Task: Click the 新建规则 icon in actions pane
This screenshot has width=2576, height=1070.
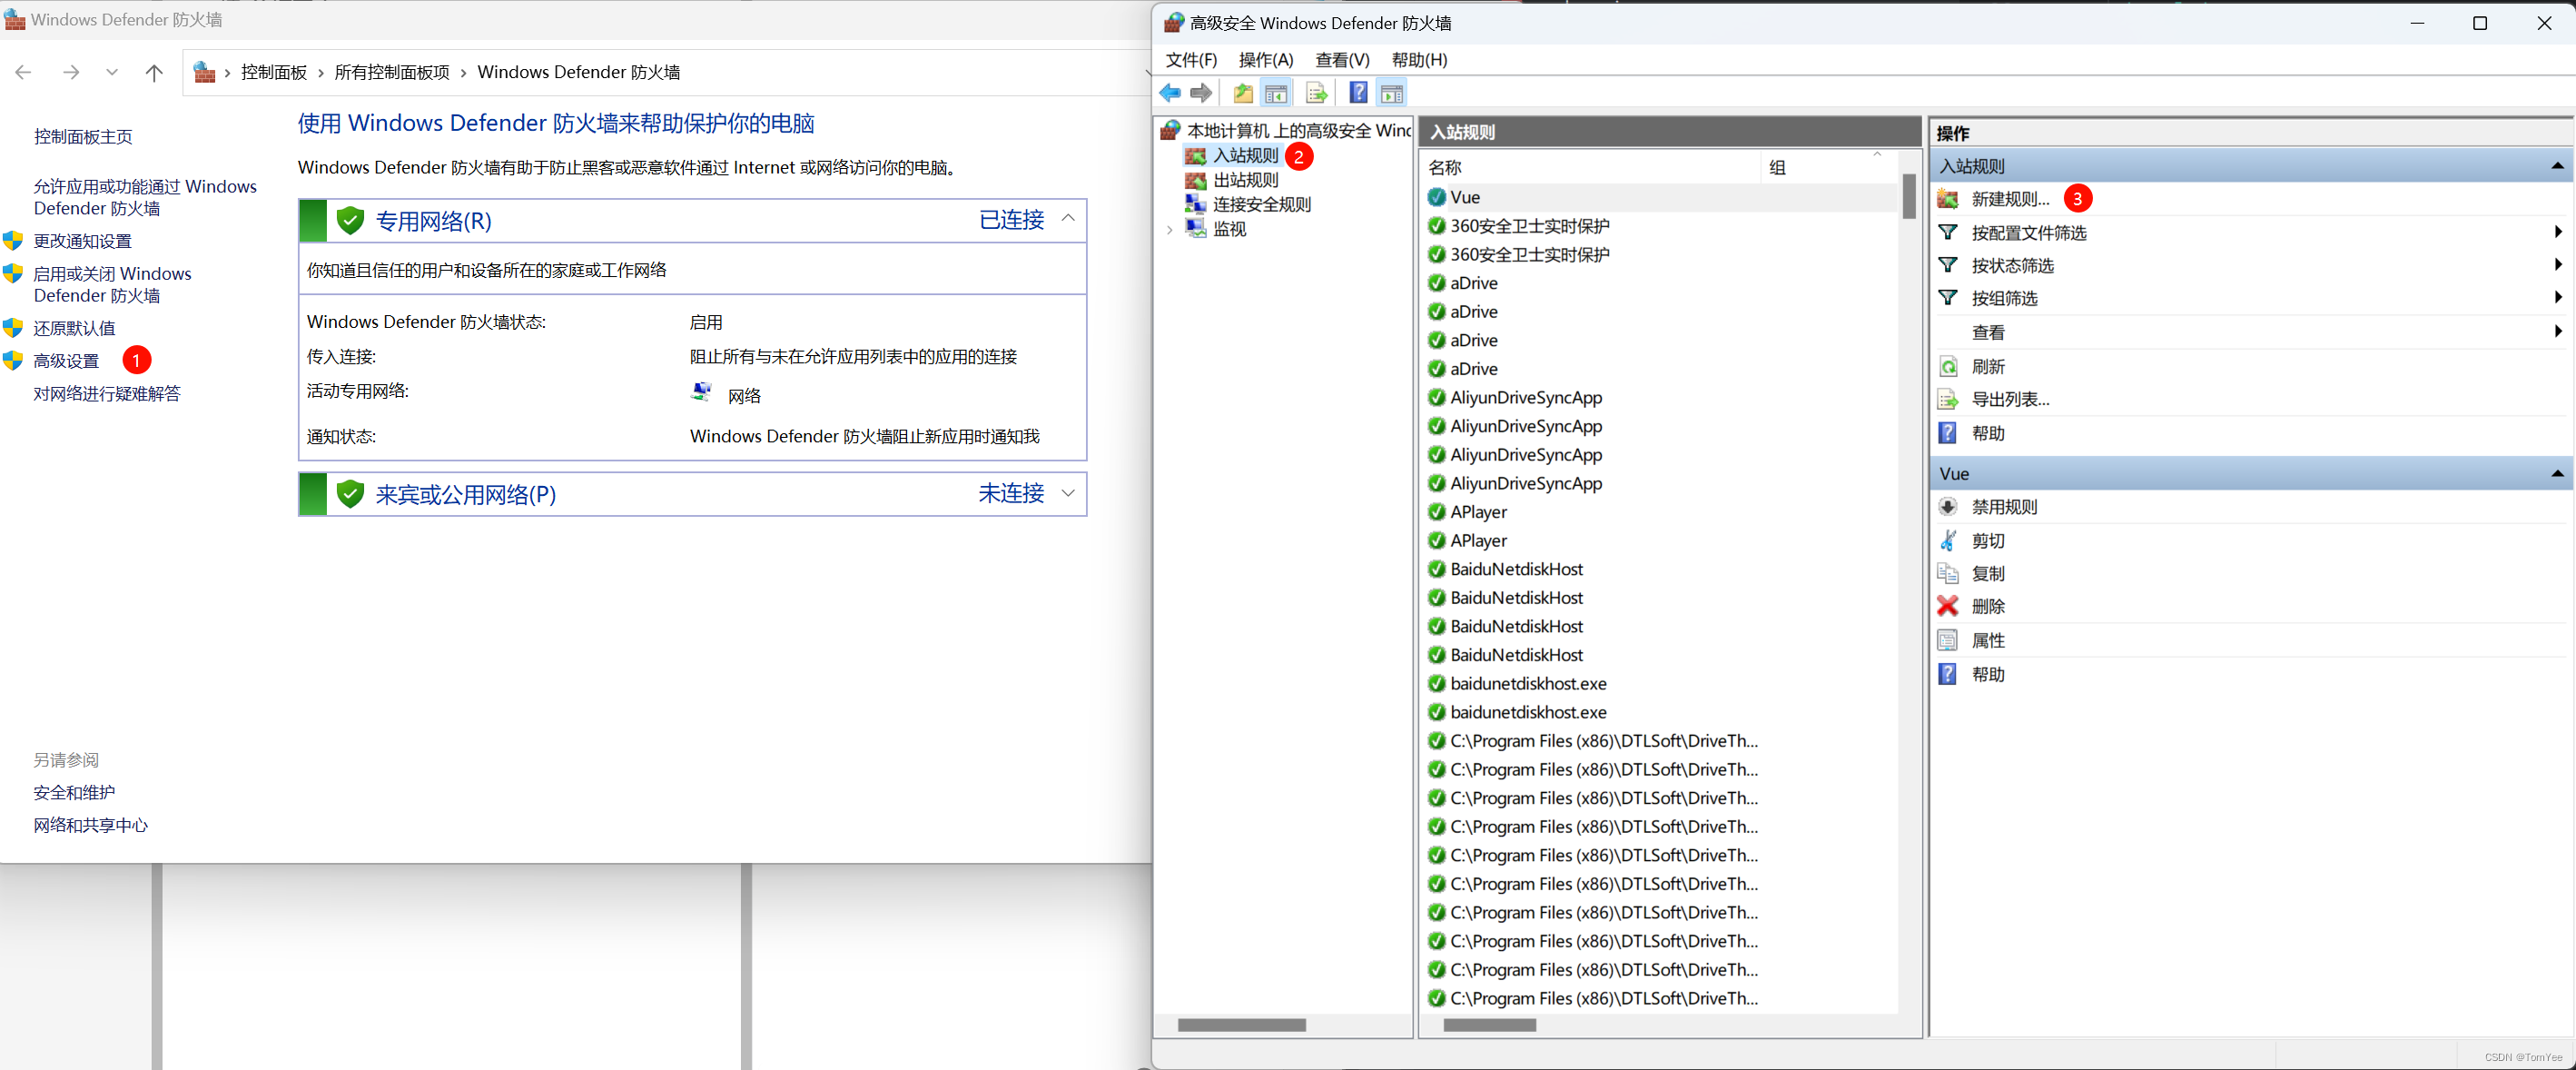Action: pos(1948,199)
